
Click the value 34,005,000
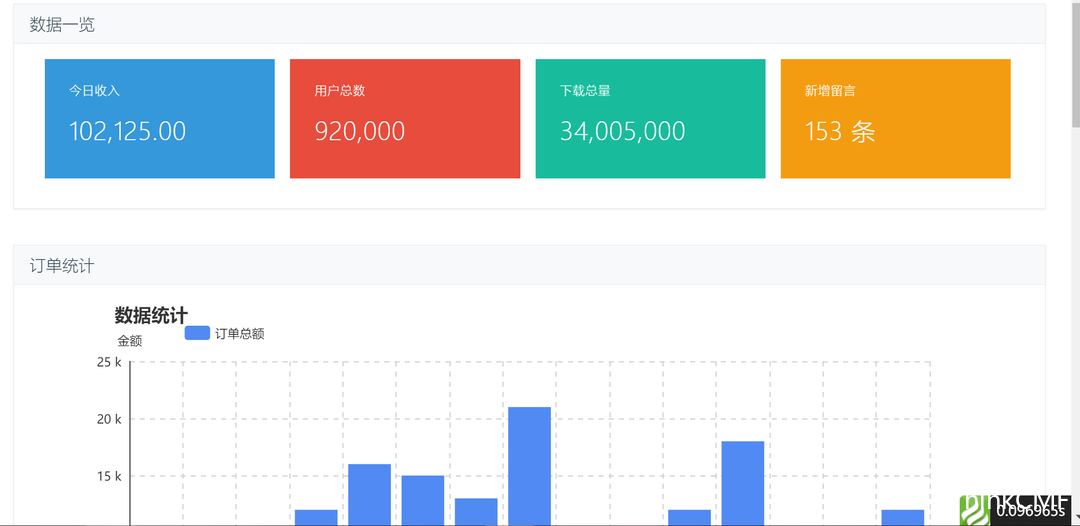622,131
